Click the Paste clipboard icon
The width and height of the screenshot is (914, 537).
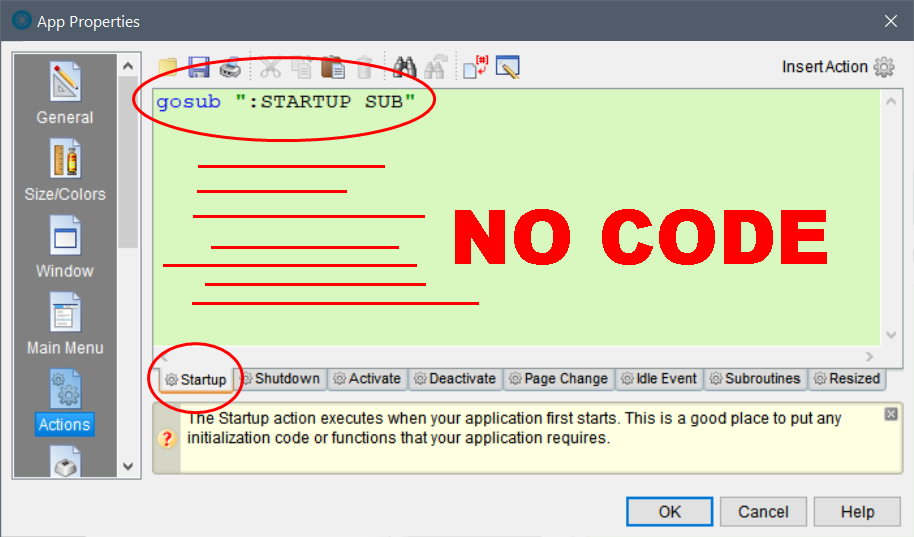tap(333, 68)
